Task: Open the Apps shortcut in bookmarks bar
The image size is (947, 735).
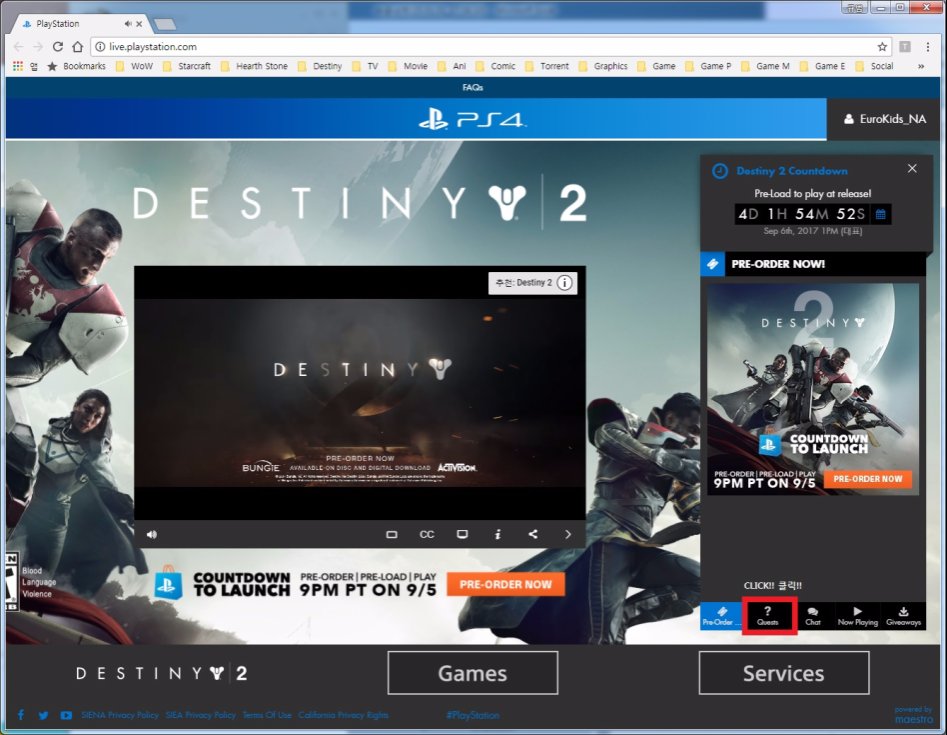Action: point(18,66)
